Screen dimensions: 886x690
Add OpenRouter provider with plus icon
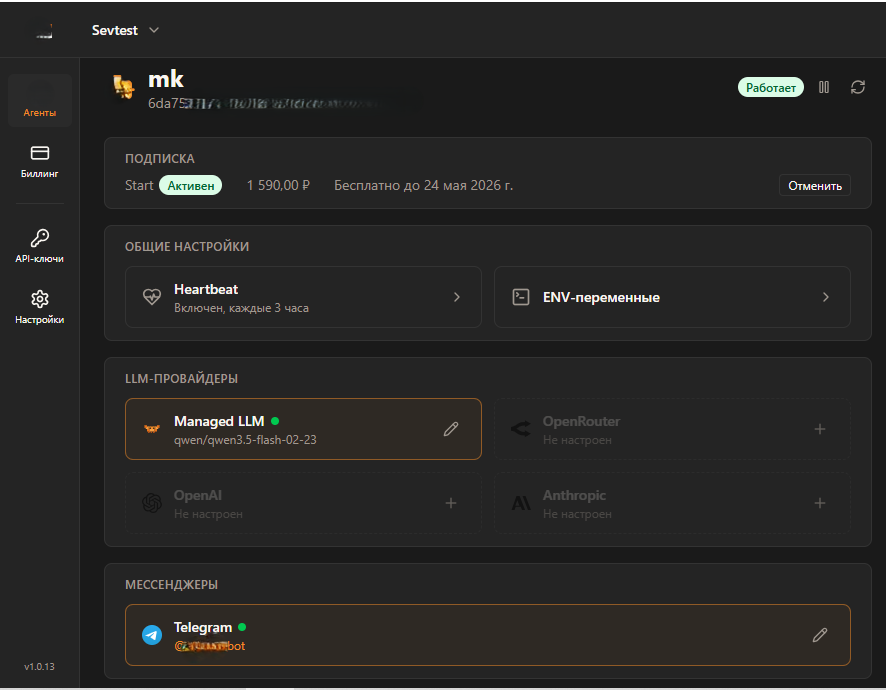(x=820, y=429)
